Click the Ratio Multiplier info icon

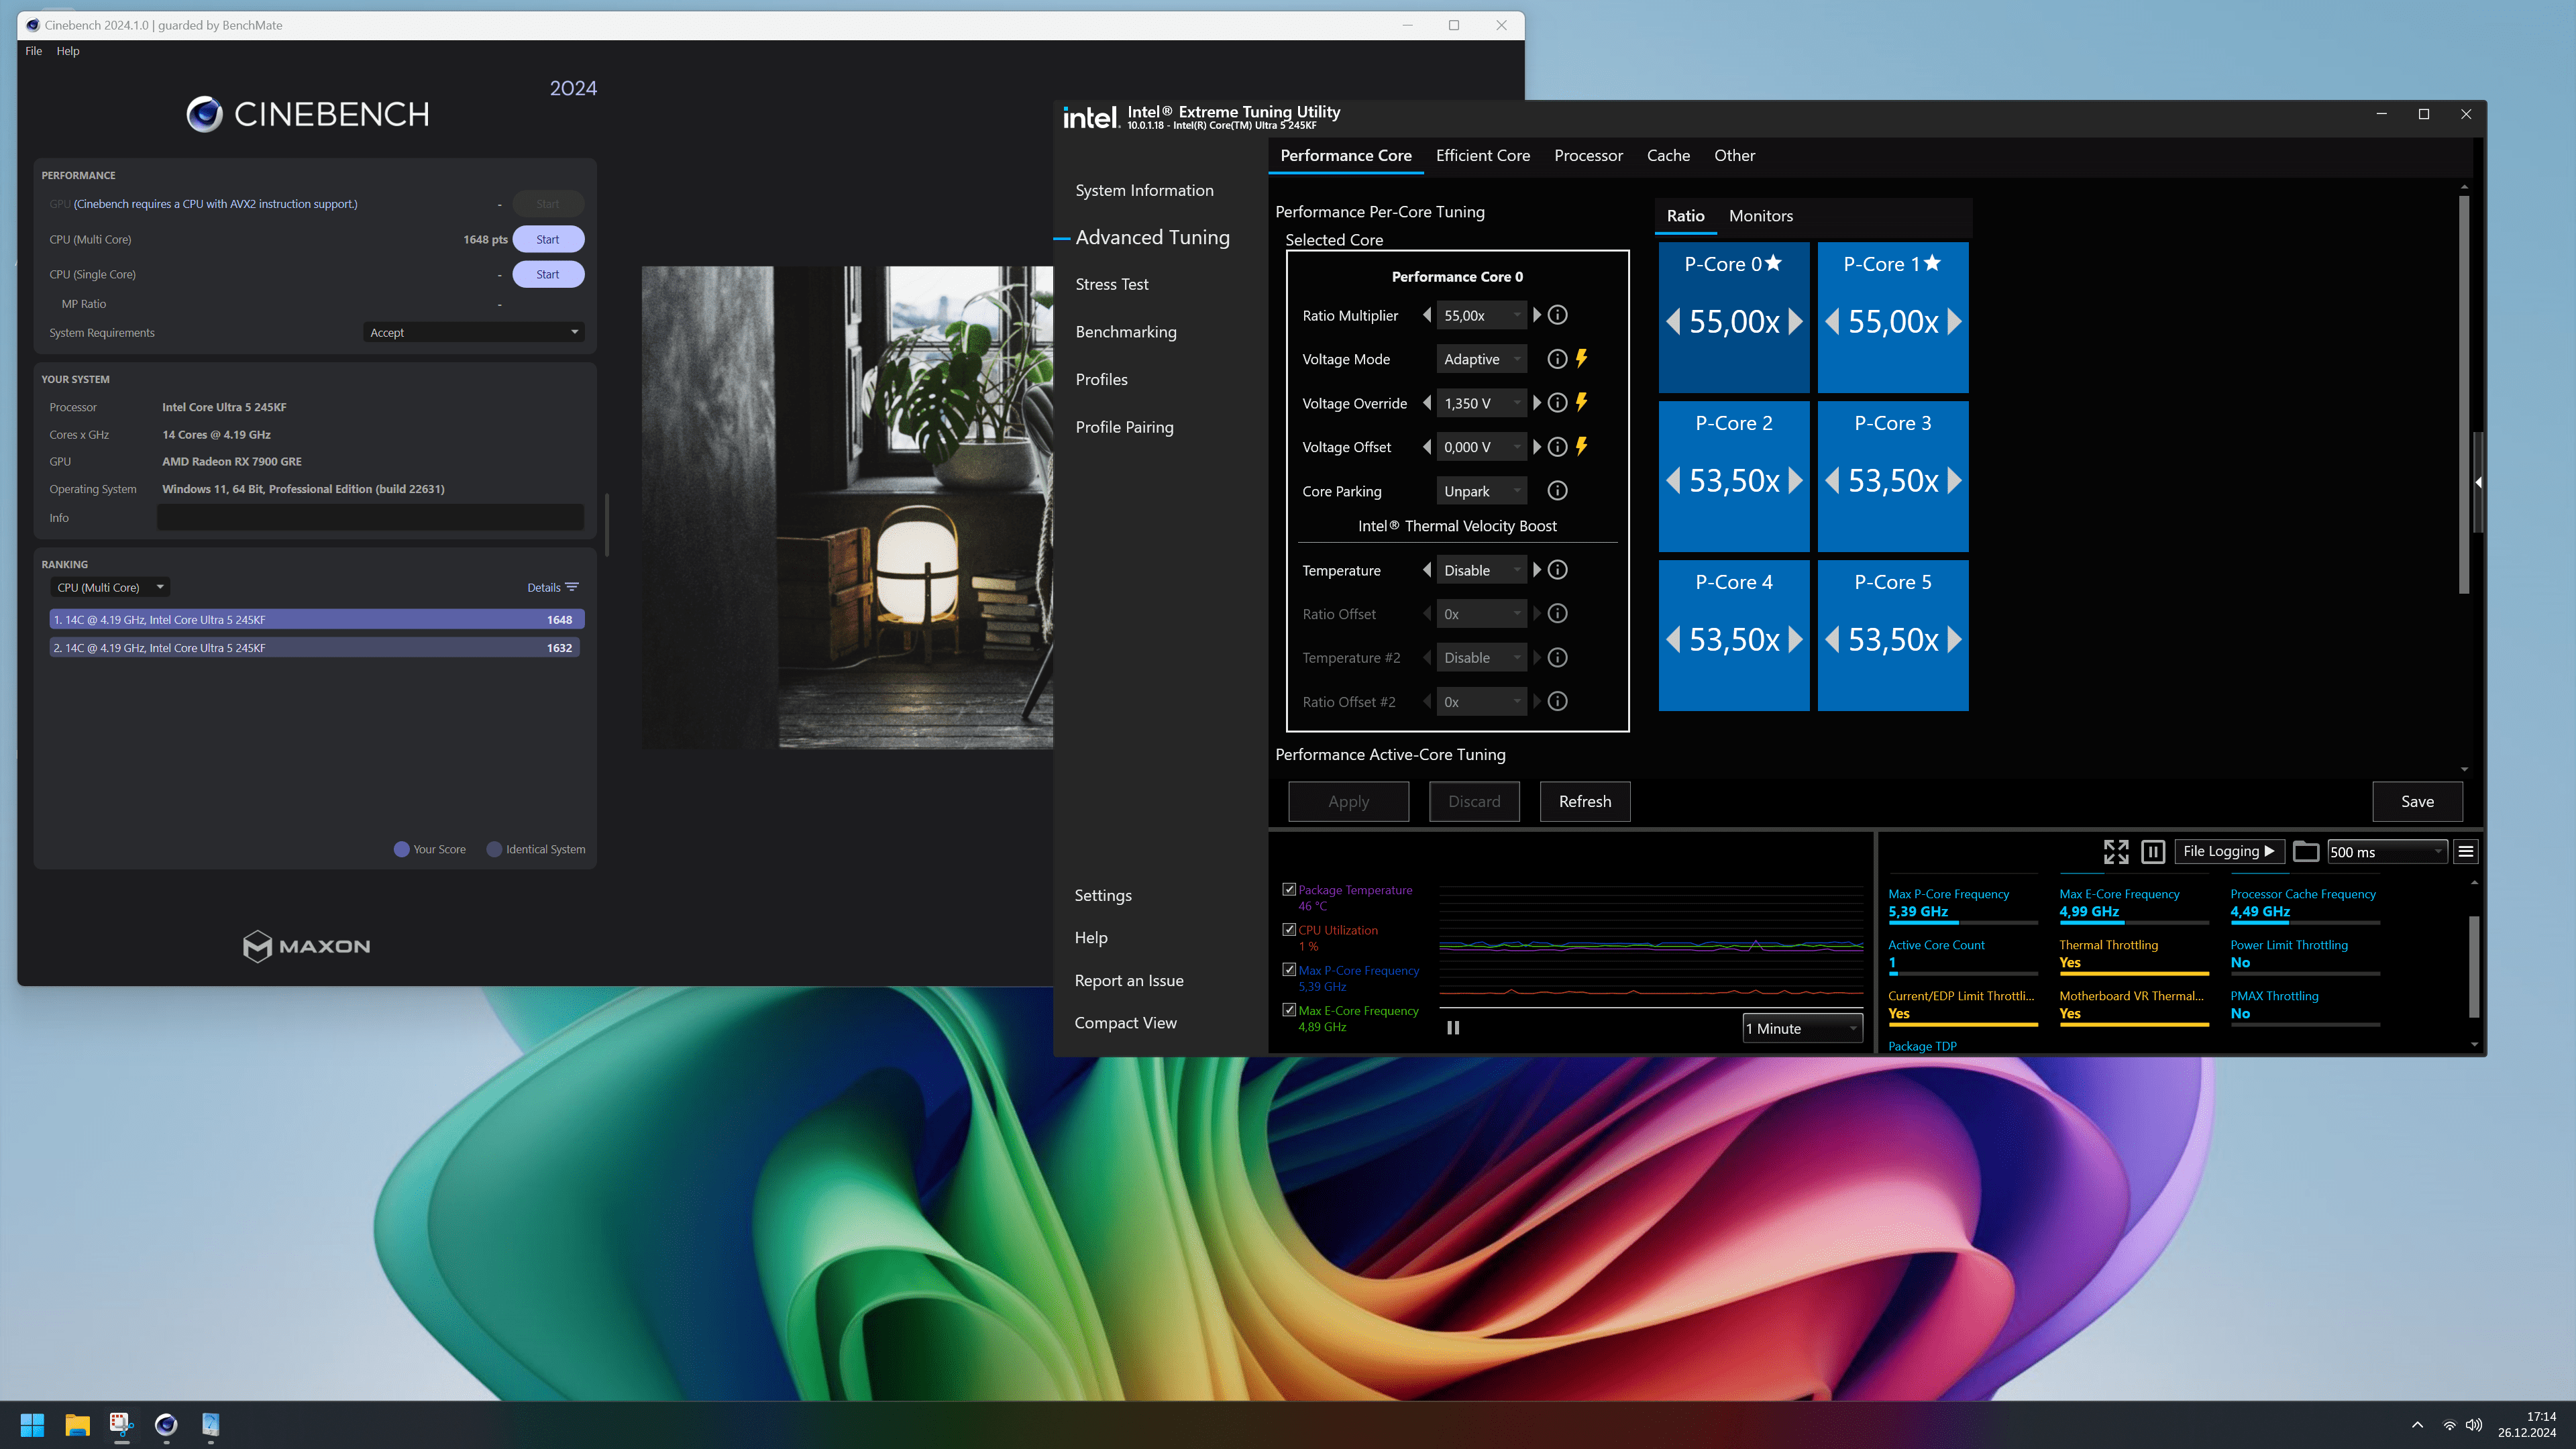[x=1557, y=315]
